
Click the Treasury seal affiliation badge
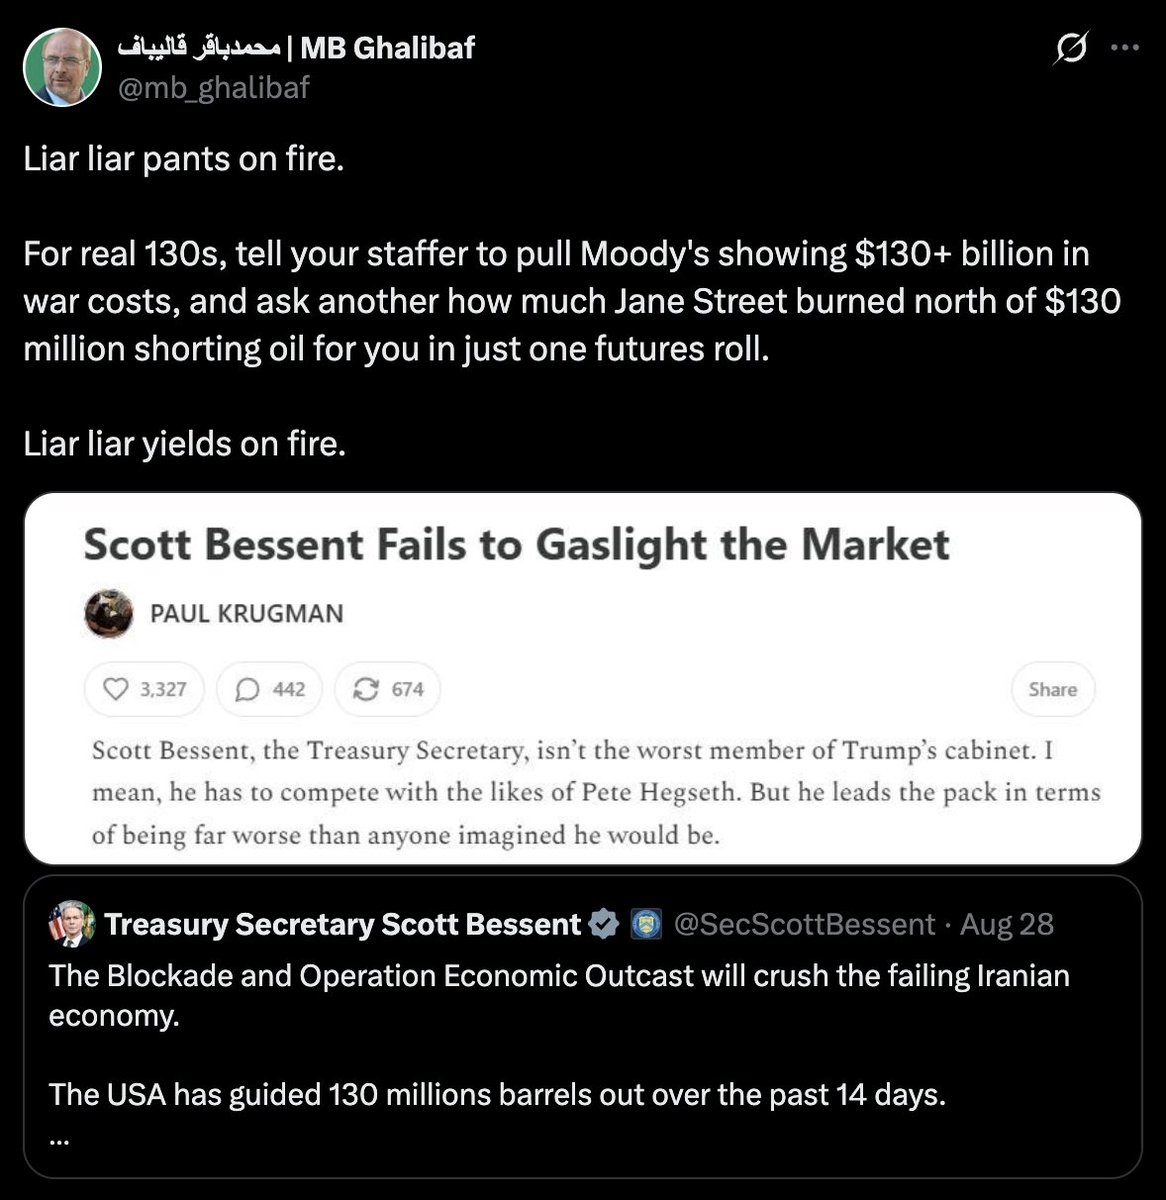pos(647,924)
